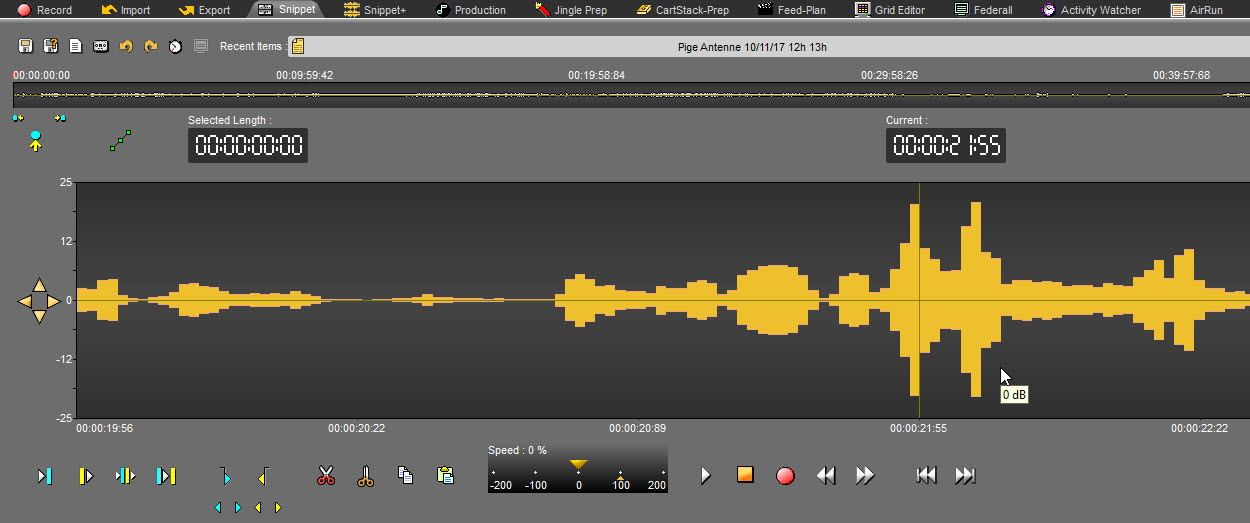Click the copy documents icon
This screenshot has height=523, width=1250.
coord(405,476)
